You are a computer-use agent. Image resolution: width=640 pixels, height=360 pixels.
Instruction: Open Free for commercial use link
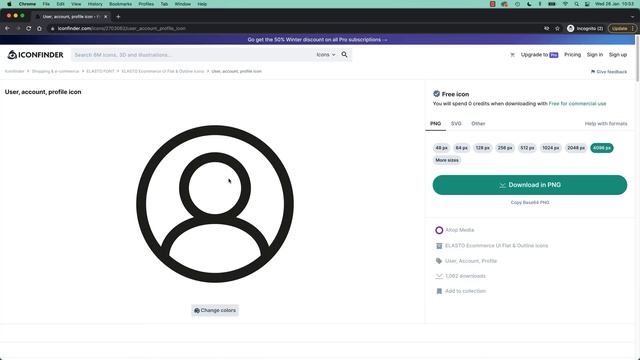(577, 104)
